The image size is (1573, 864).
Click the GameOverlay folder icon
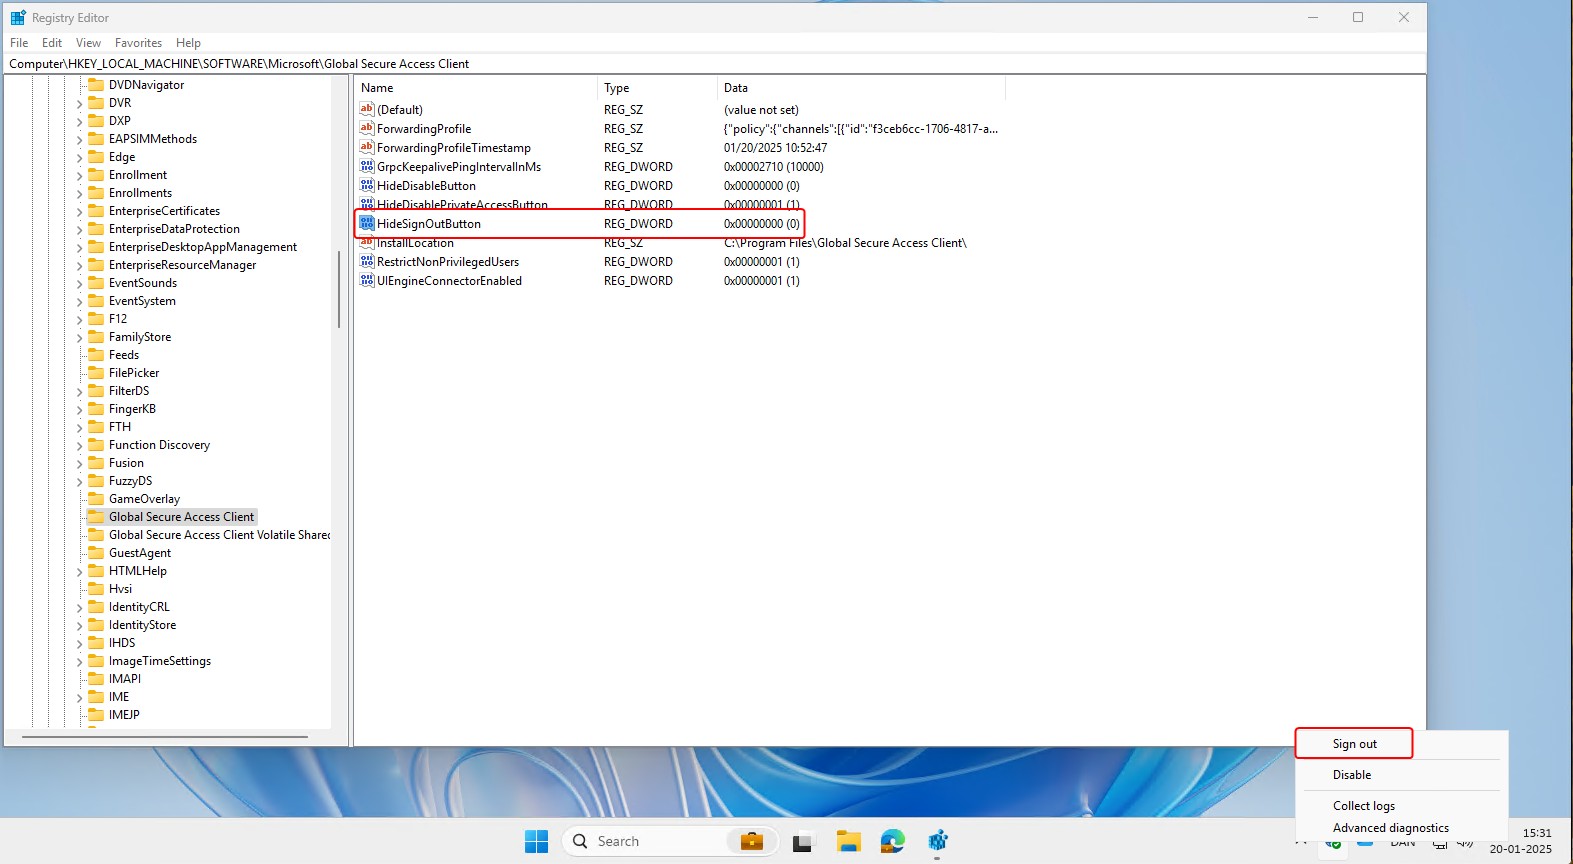96,498
